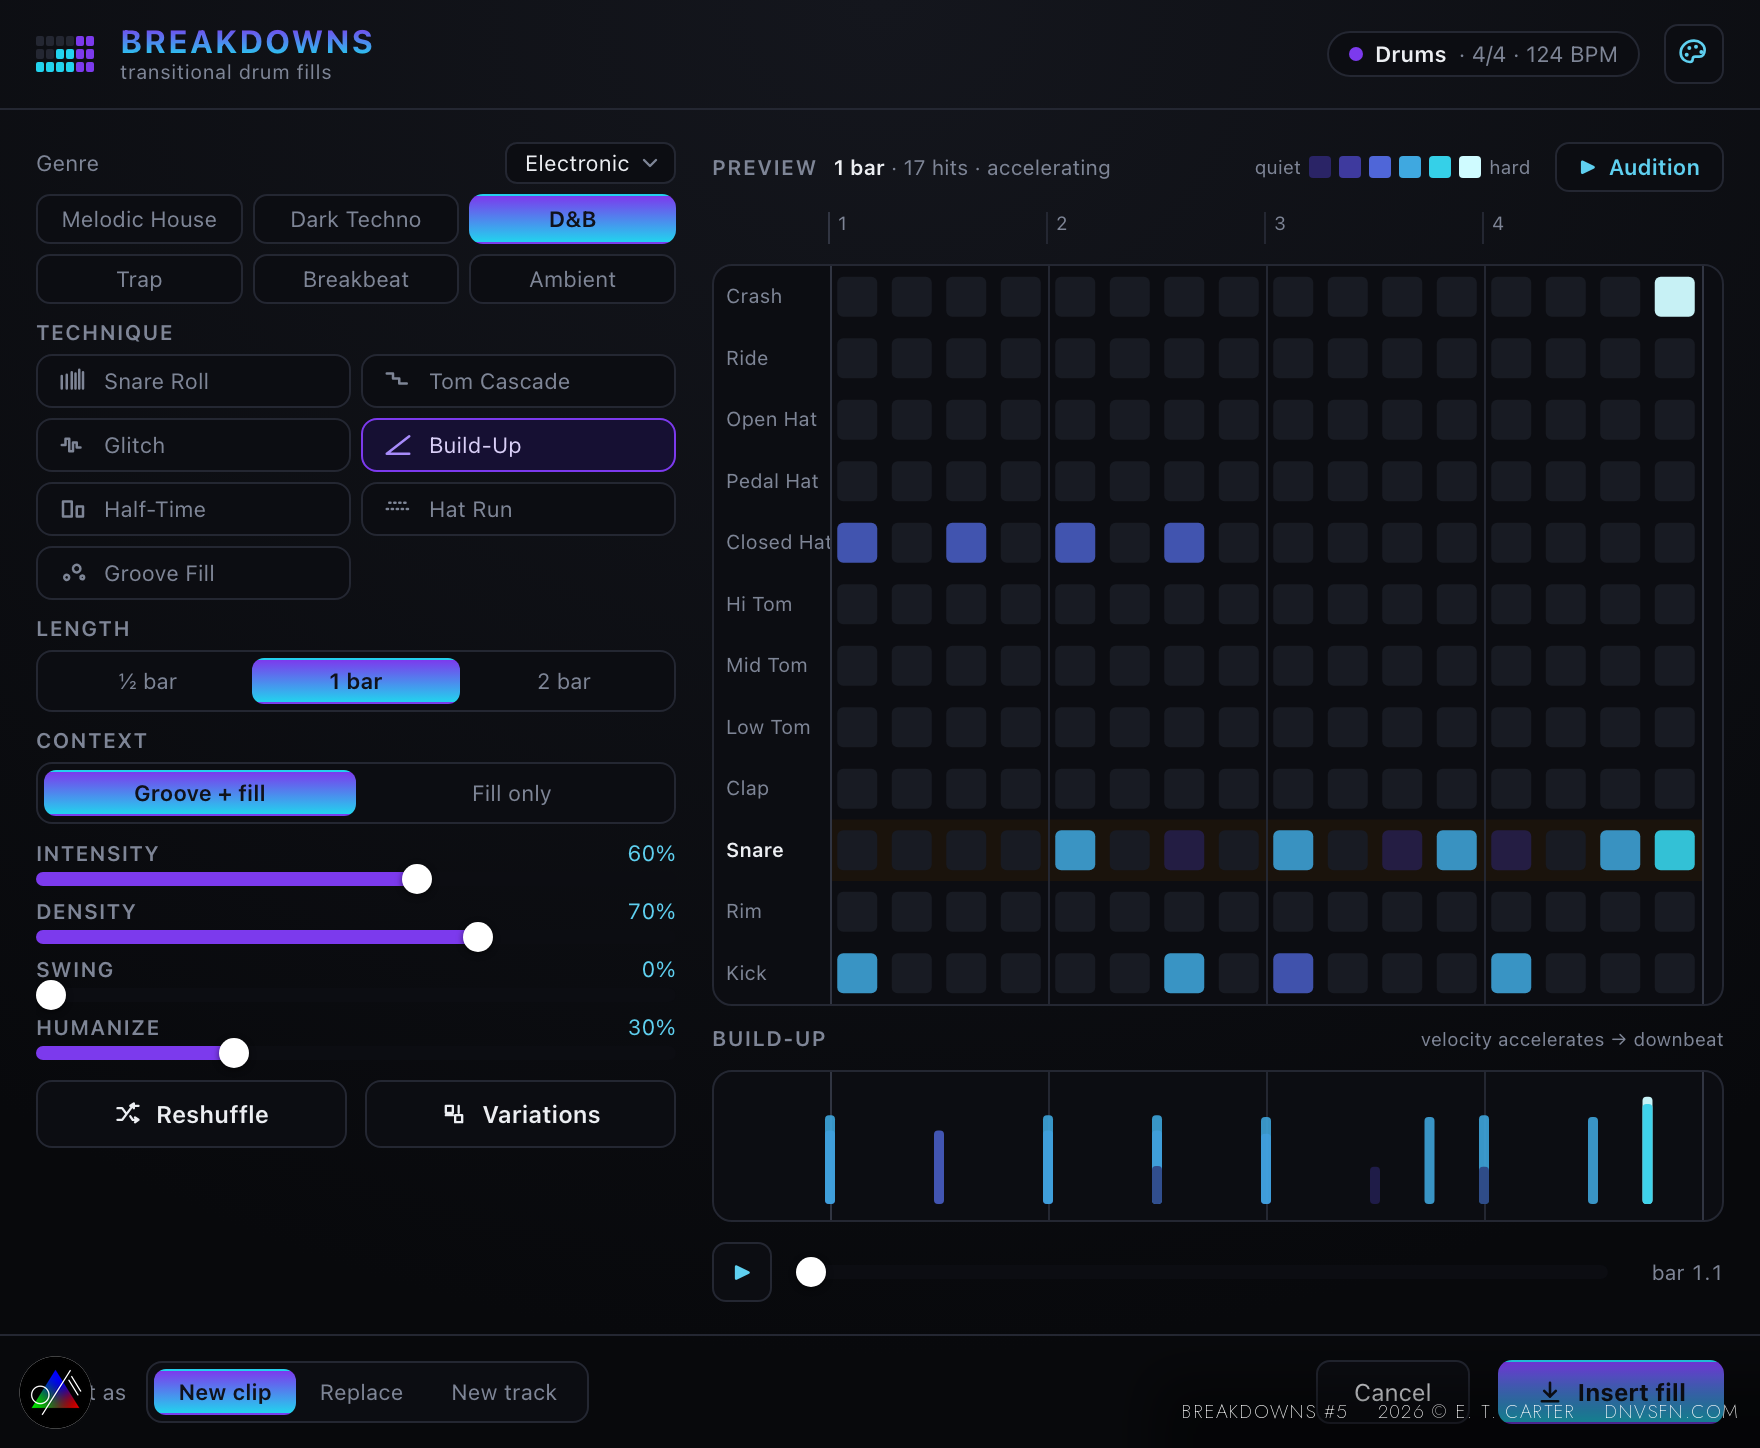This screenshot has height=1448, width=1760.
Task: Toggle the final cyan Snare hit
Action: point(1674,850)
